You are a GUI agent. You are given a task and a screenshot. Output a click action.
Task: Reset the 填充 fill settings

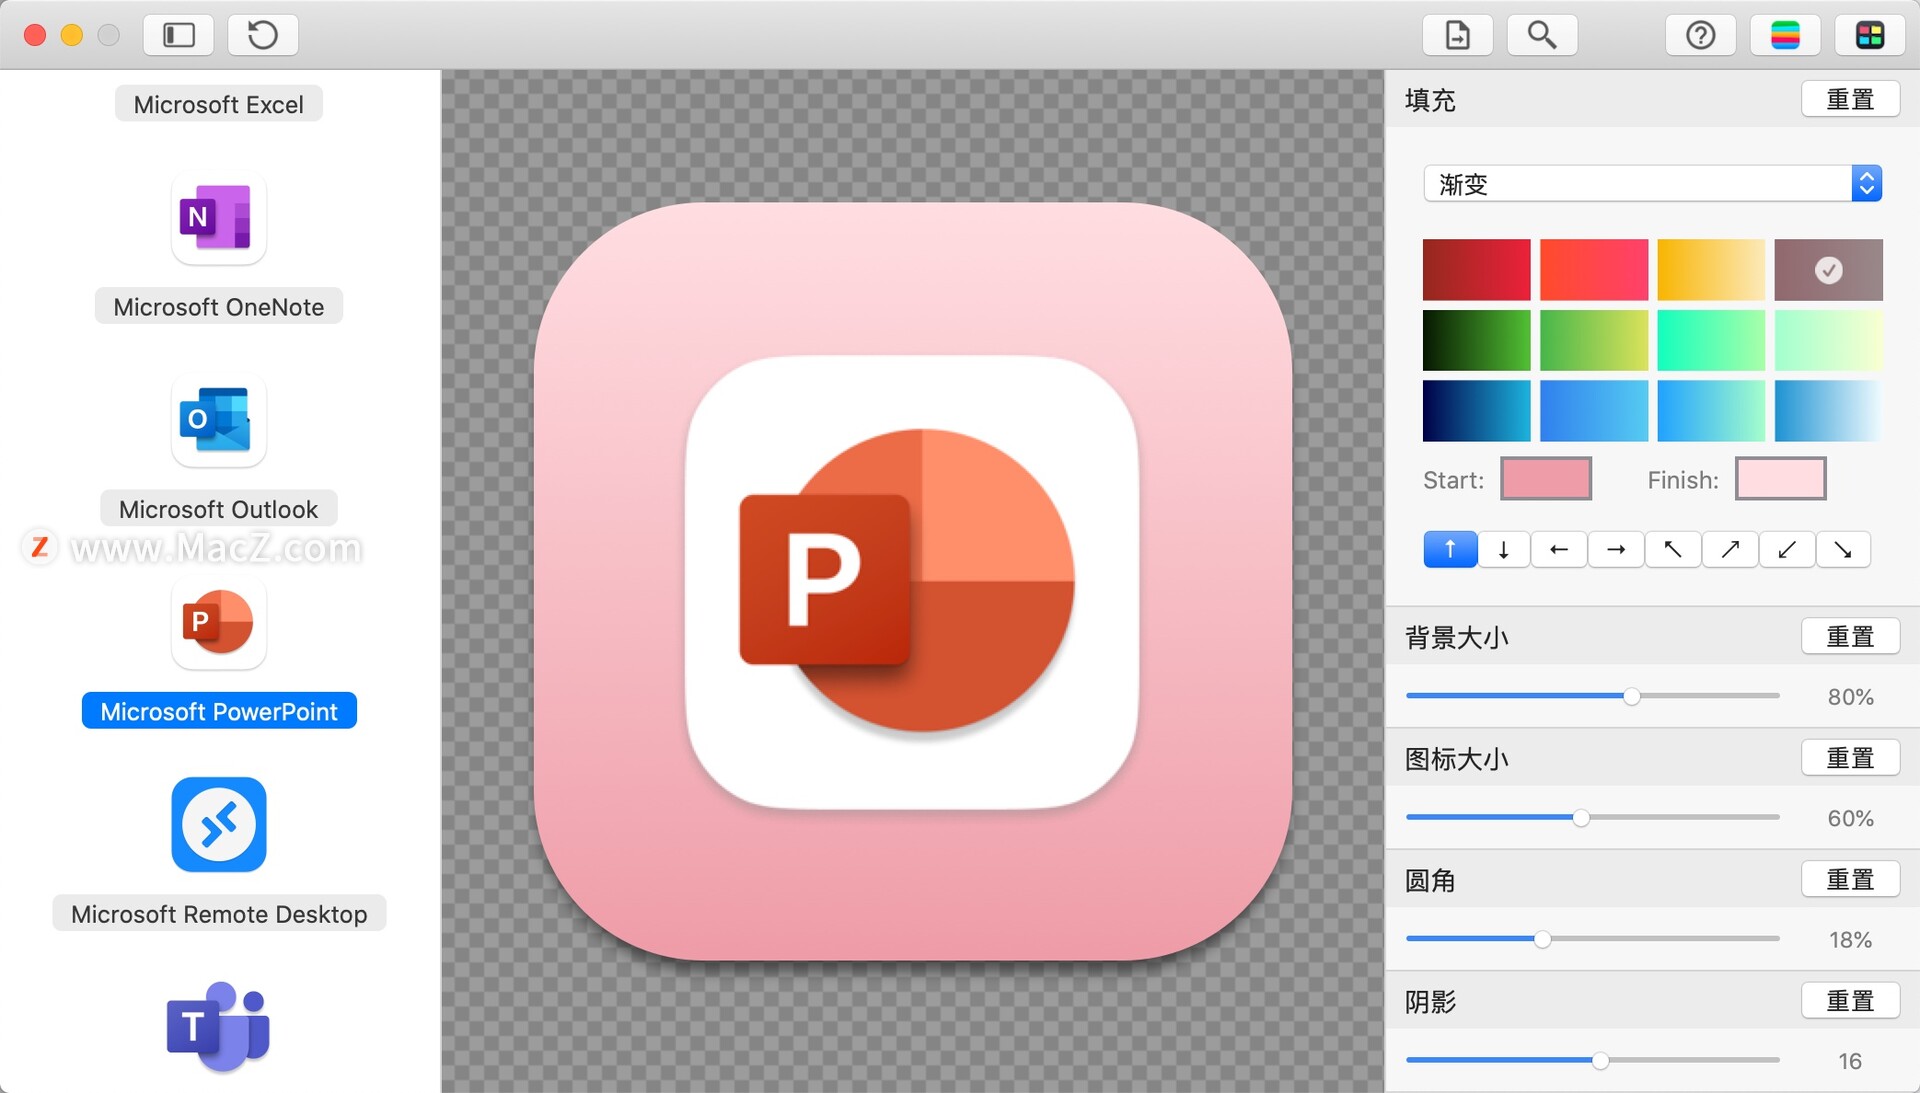[1850, 99]
